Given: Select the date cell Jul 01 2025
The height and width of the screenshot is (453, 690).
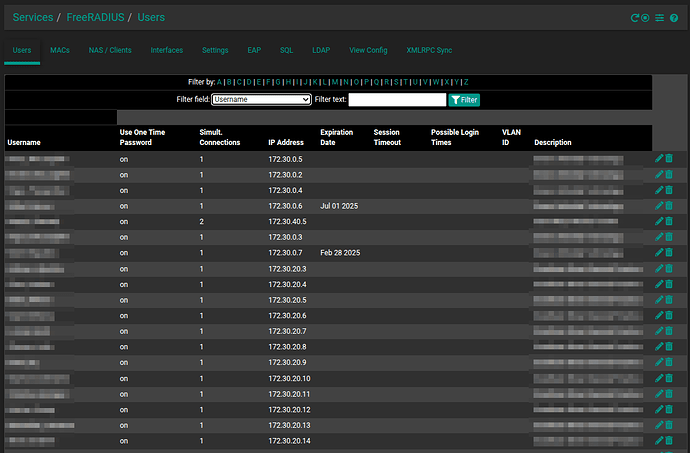Looking at the screenshot, I should click(x=339, y=206).
